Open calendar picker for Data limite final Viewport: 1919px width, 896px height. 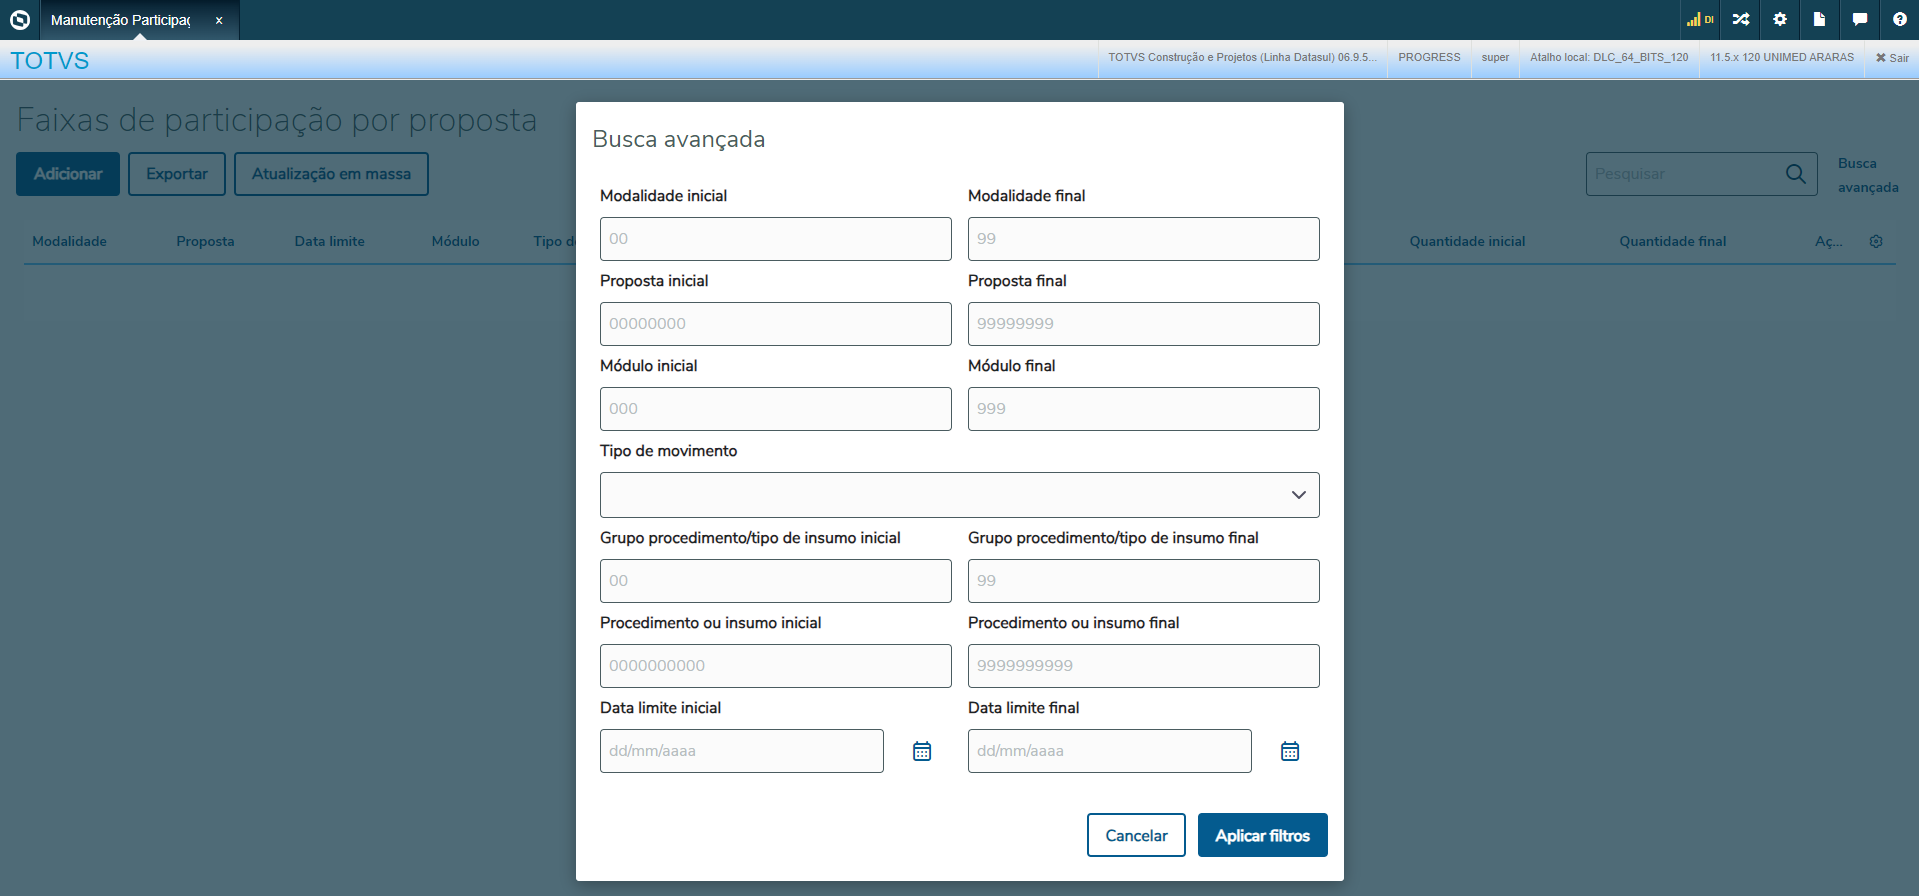point(1290,751)
